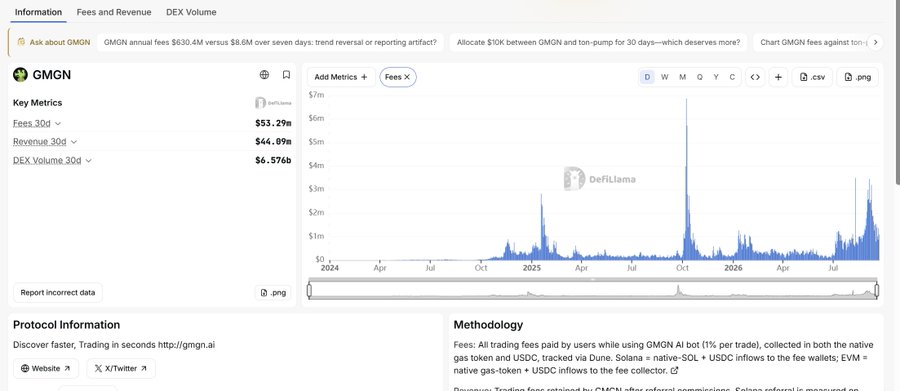Screen dimensions: 900x391
Task: Download chart data as .csv
Action: 812,77
